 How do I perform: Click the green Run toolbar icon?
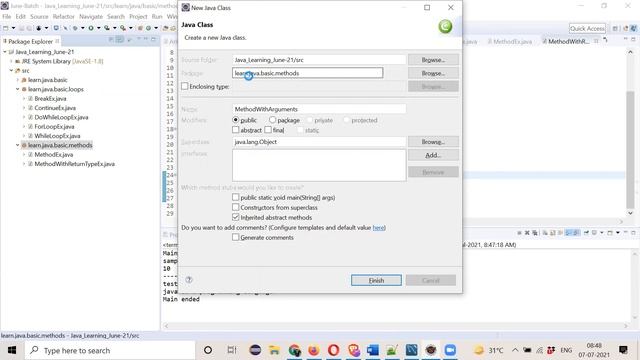point(91,28)
